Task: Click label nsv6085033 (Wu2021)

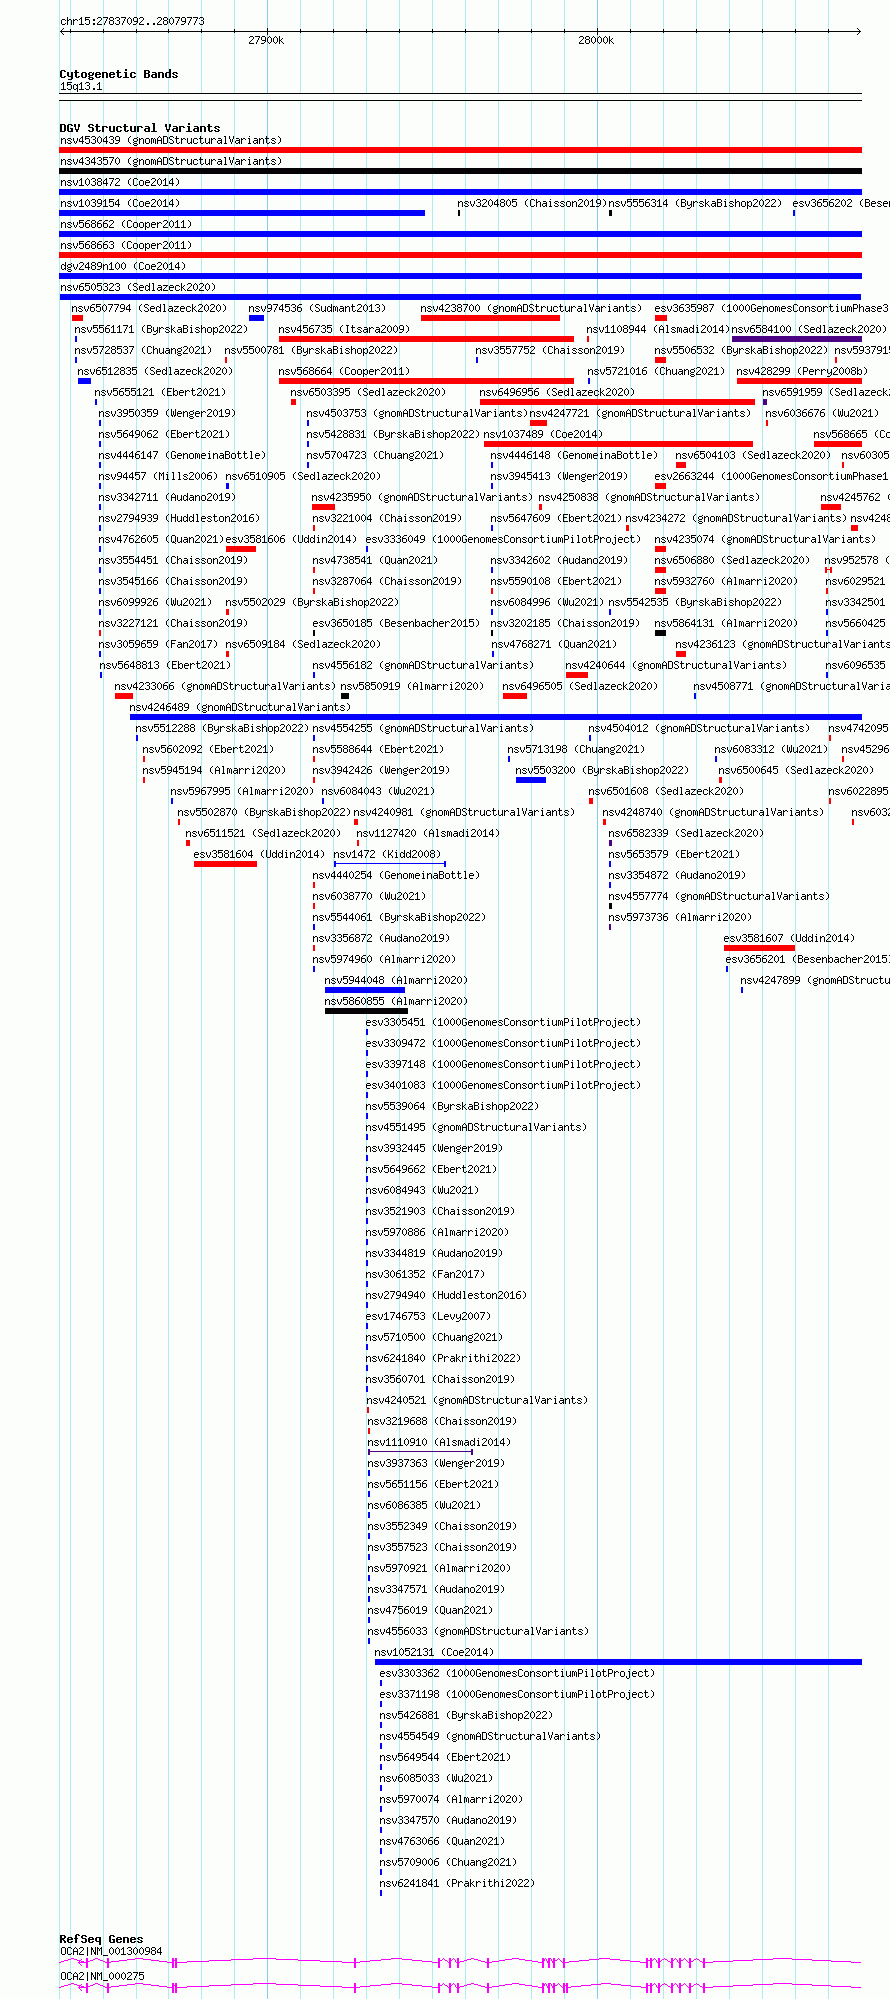Action: (x=436, y=1779)
